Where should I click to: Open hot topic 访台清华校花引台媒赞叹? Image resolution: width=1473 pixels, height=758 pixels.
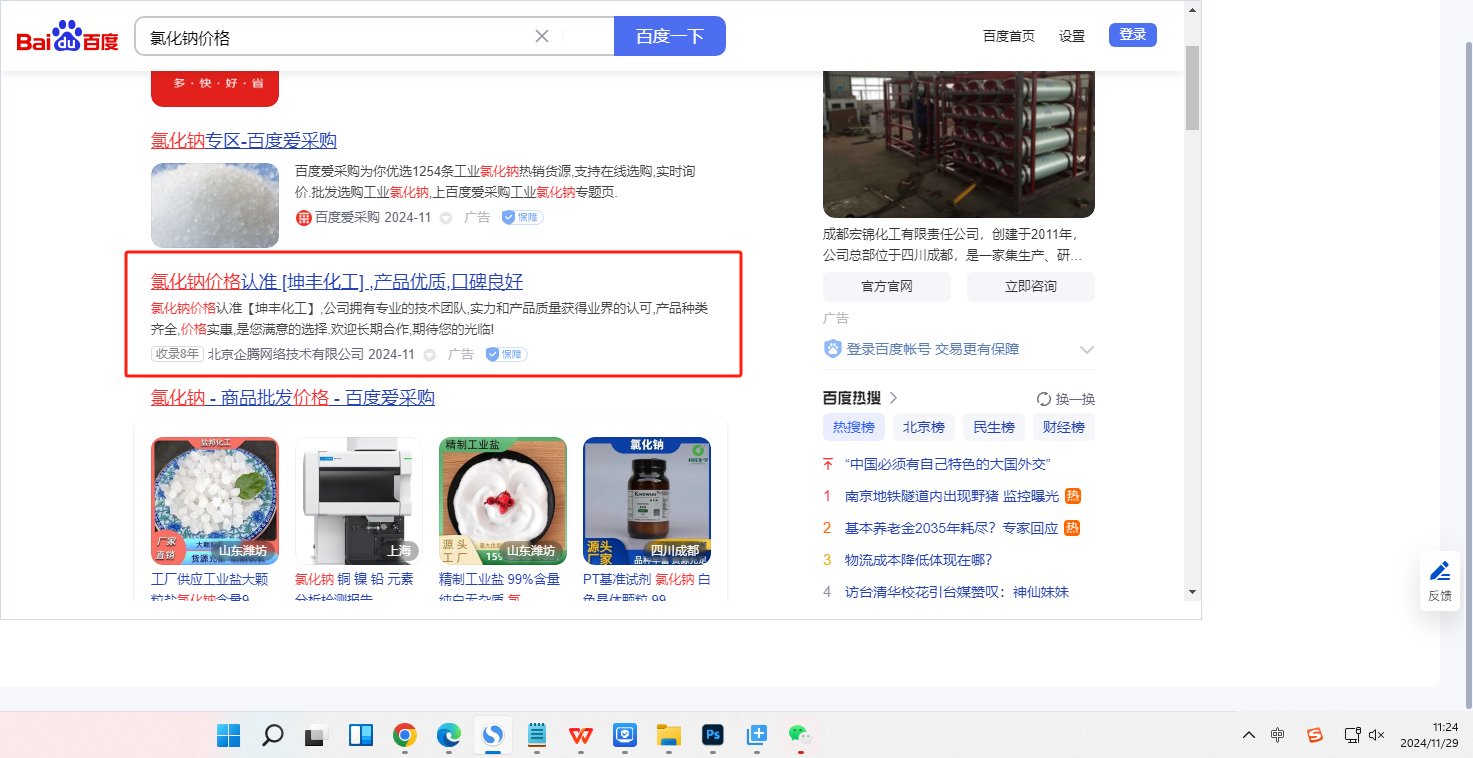click(957, 592)
